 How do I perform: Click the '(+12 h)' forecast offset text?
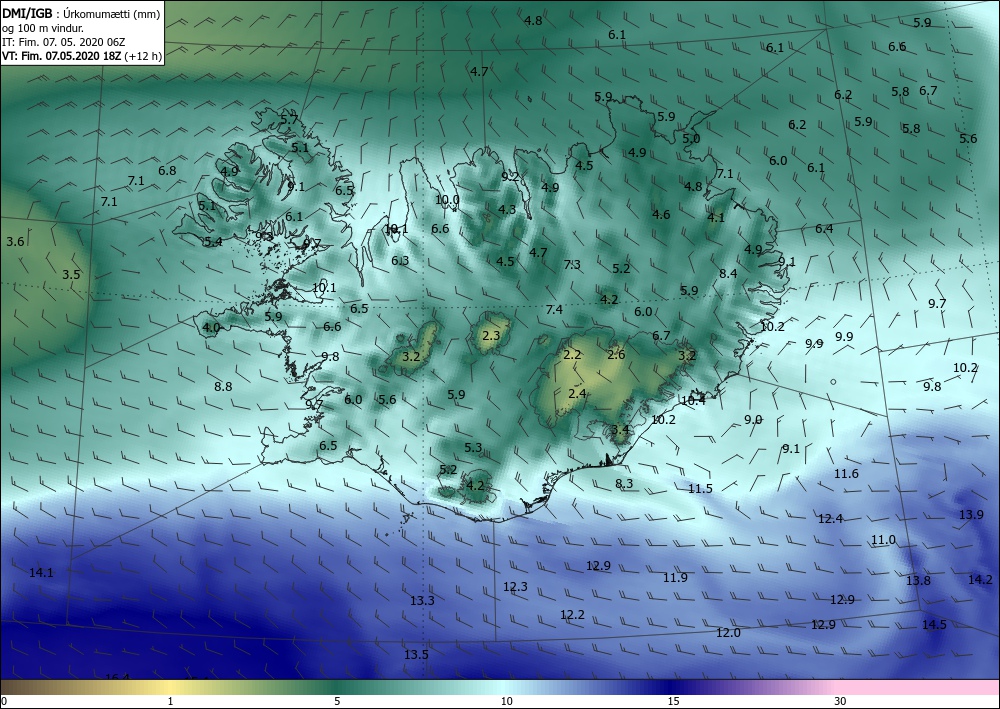(x=143, y=56)
